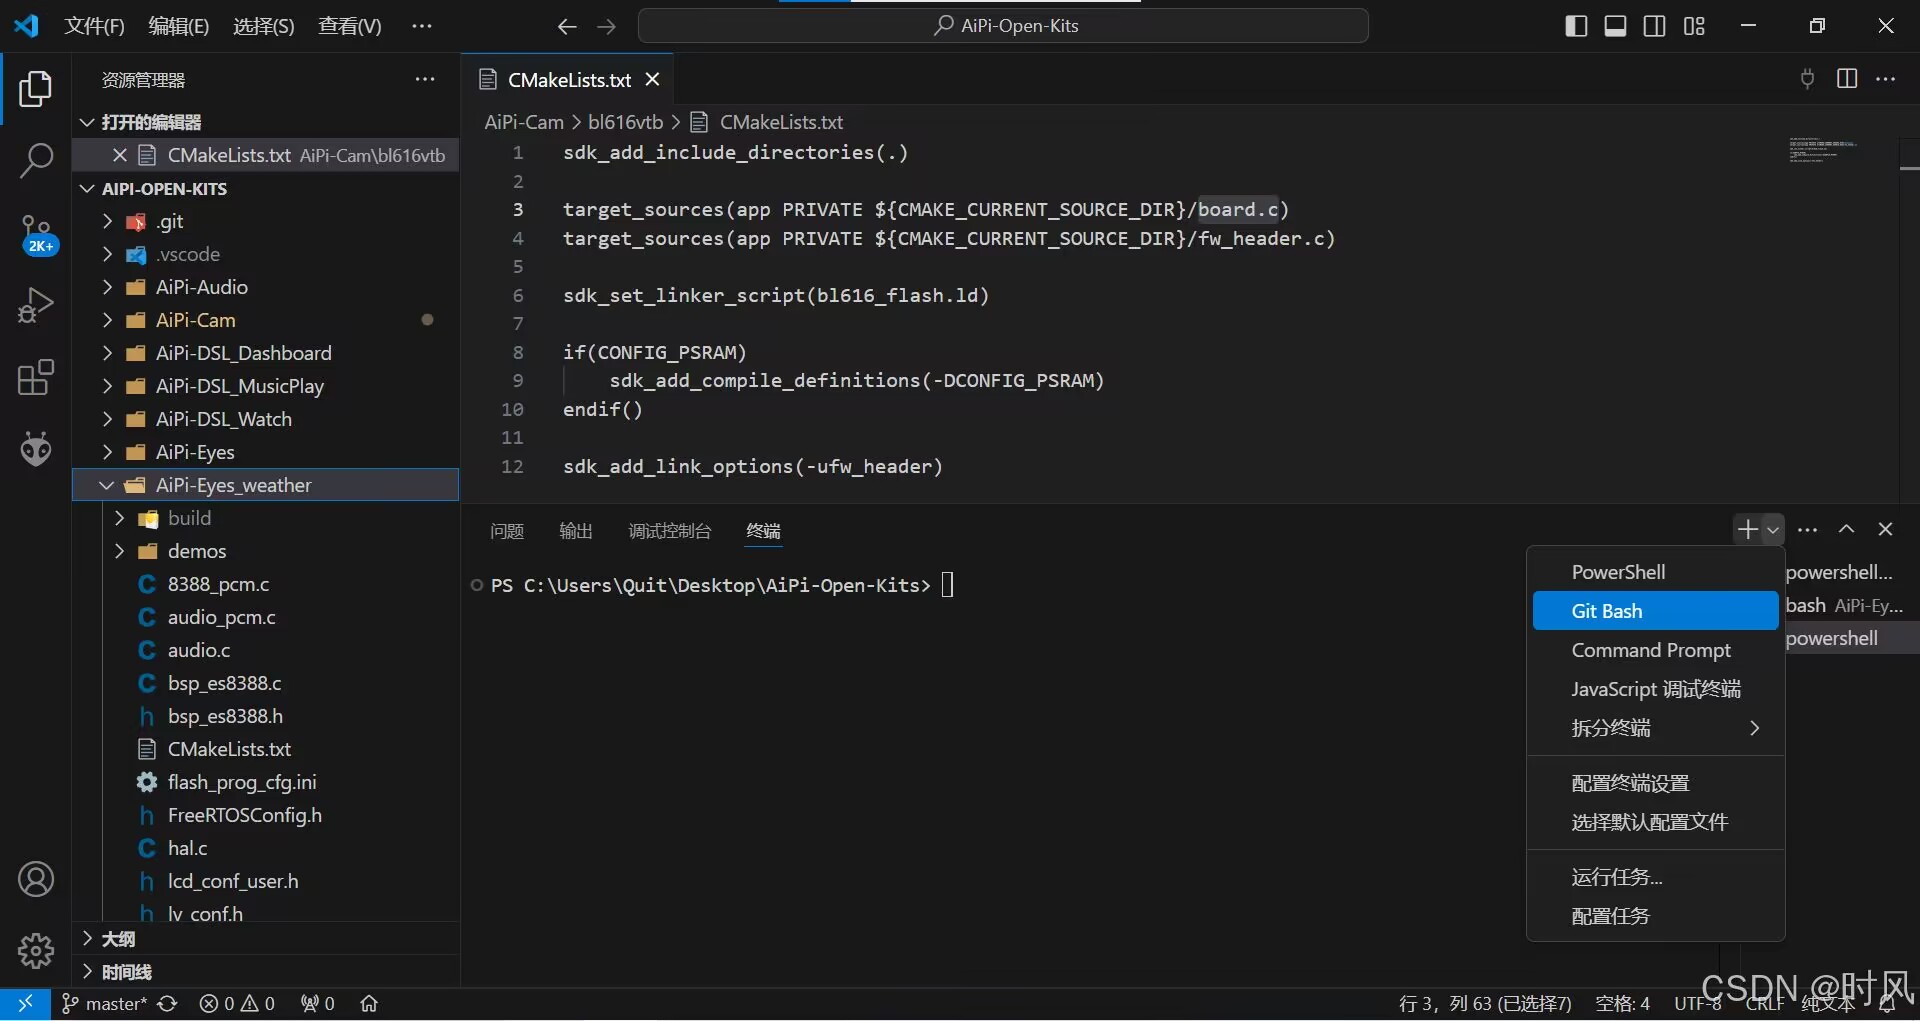Close the terminal panel
The width and height of the screenshot is (1920, 1021).
point(1885,530)
